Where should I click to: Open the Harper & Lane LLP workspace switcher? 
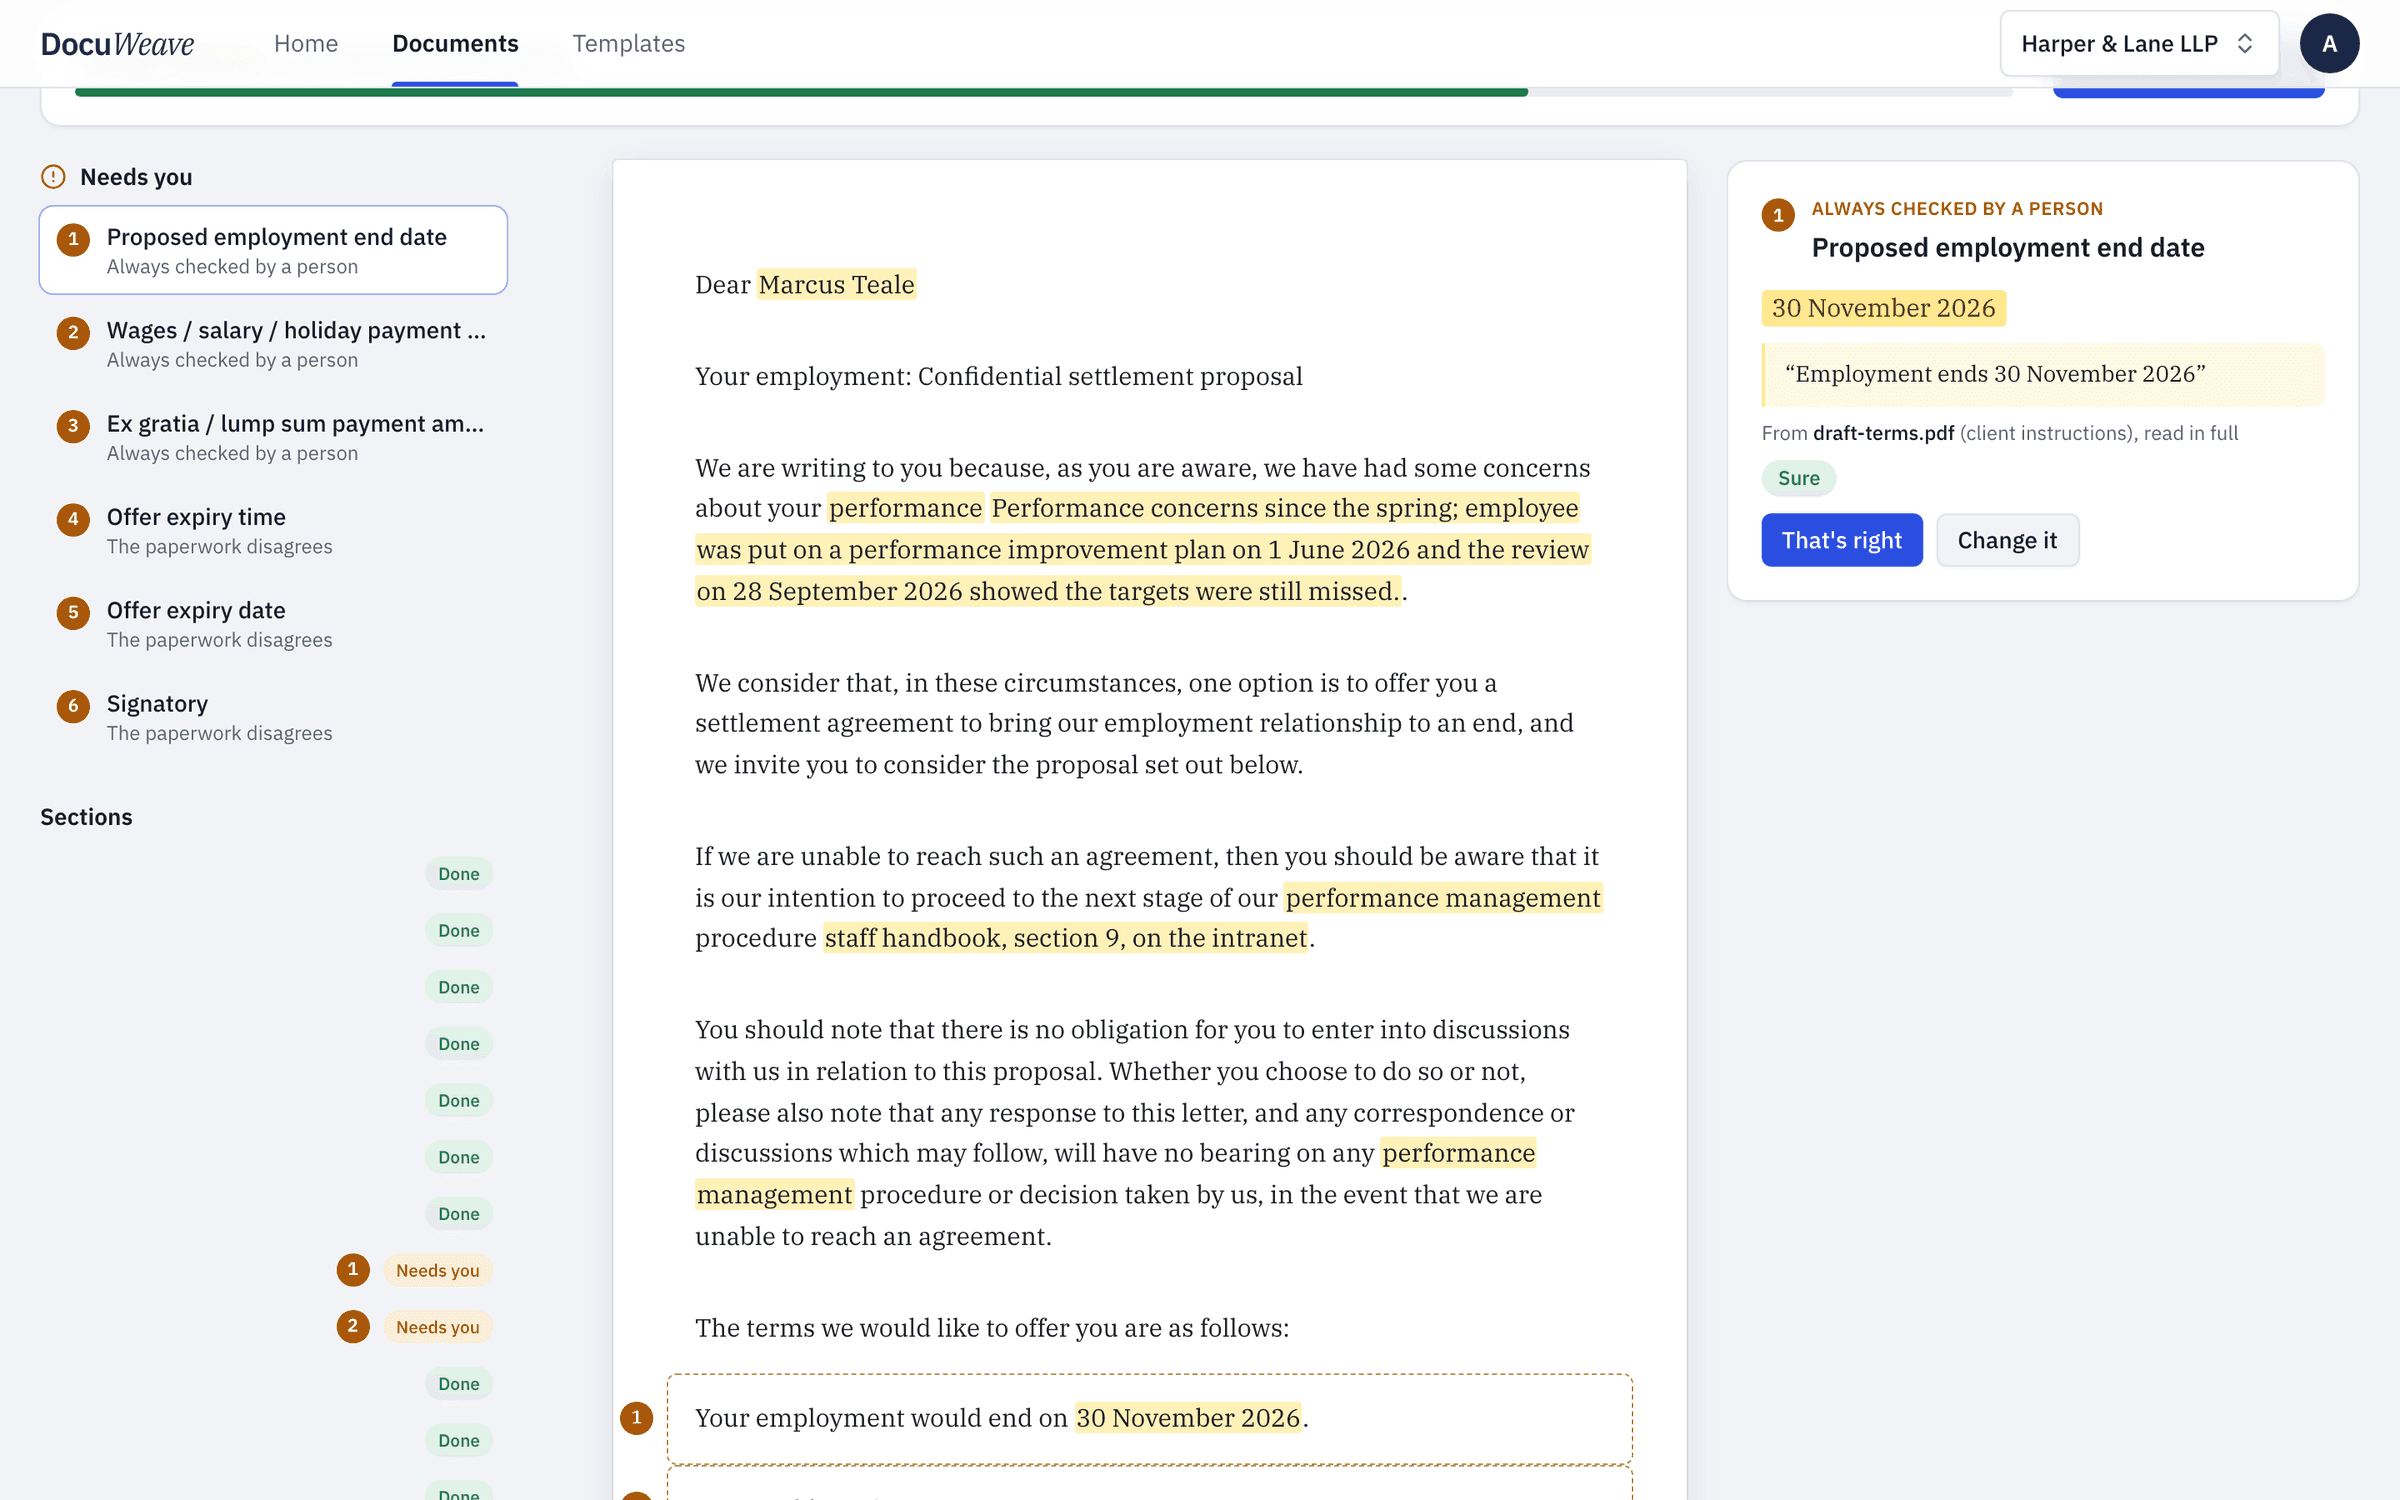(x=2139, y=43)
